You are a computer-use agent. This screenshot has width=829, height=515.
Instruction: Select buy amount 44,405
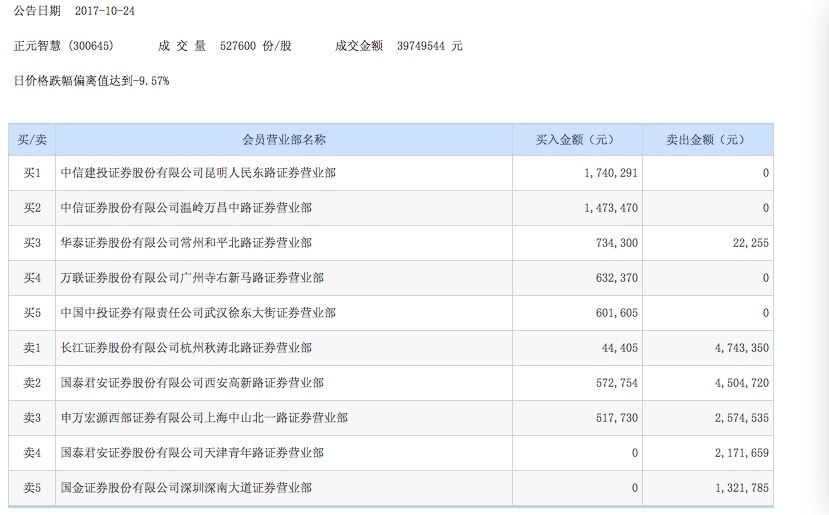pos(620,347)
